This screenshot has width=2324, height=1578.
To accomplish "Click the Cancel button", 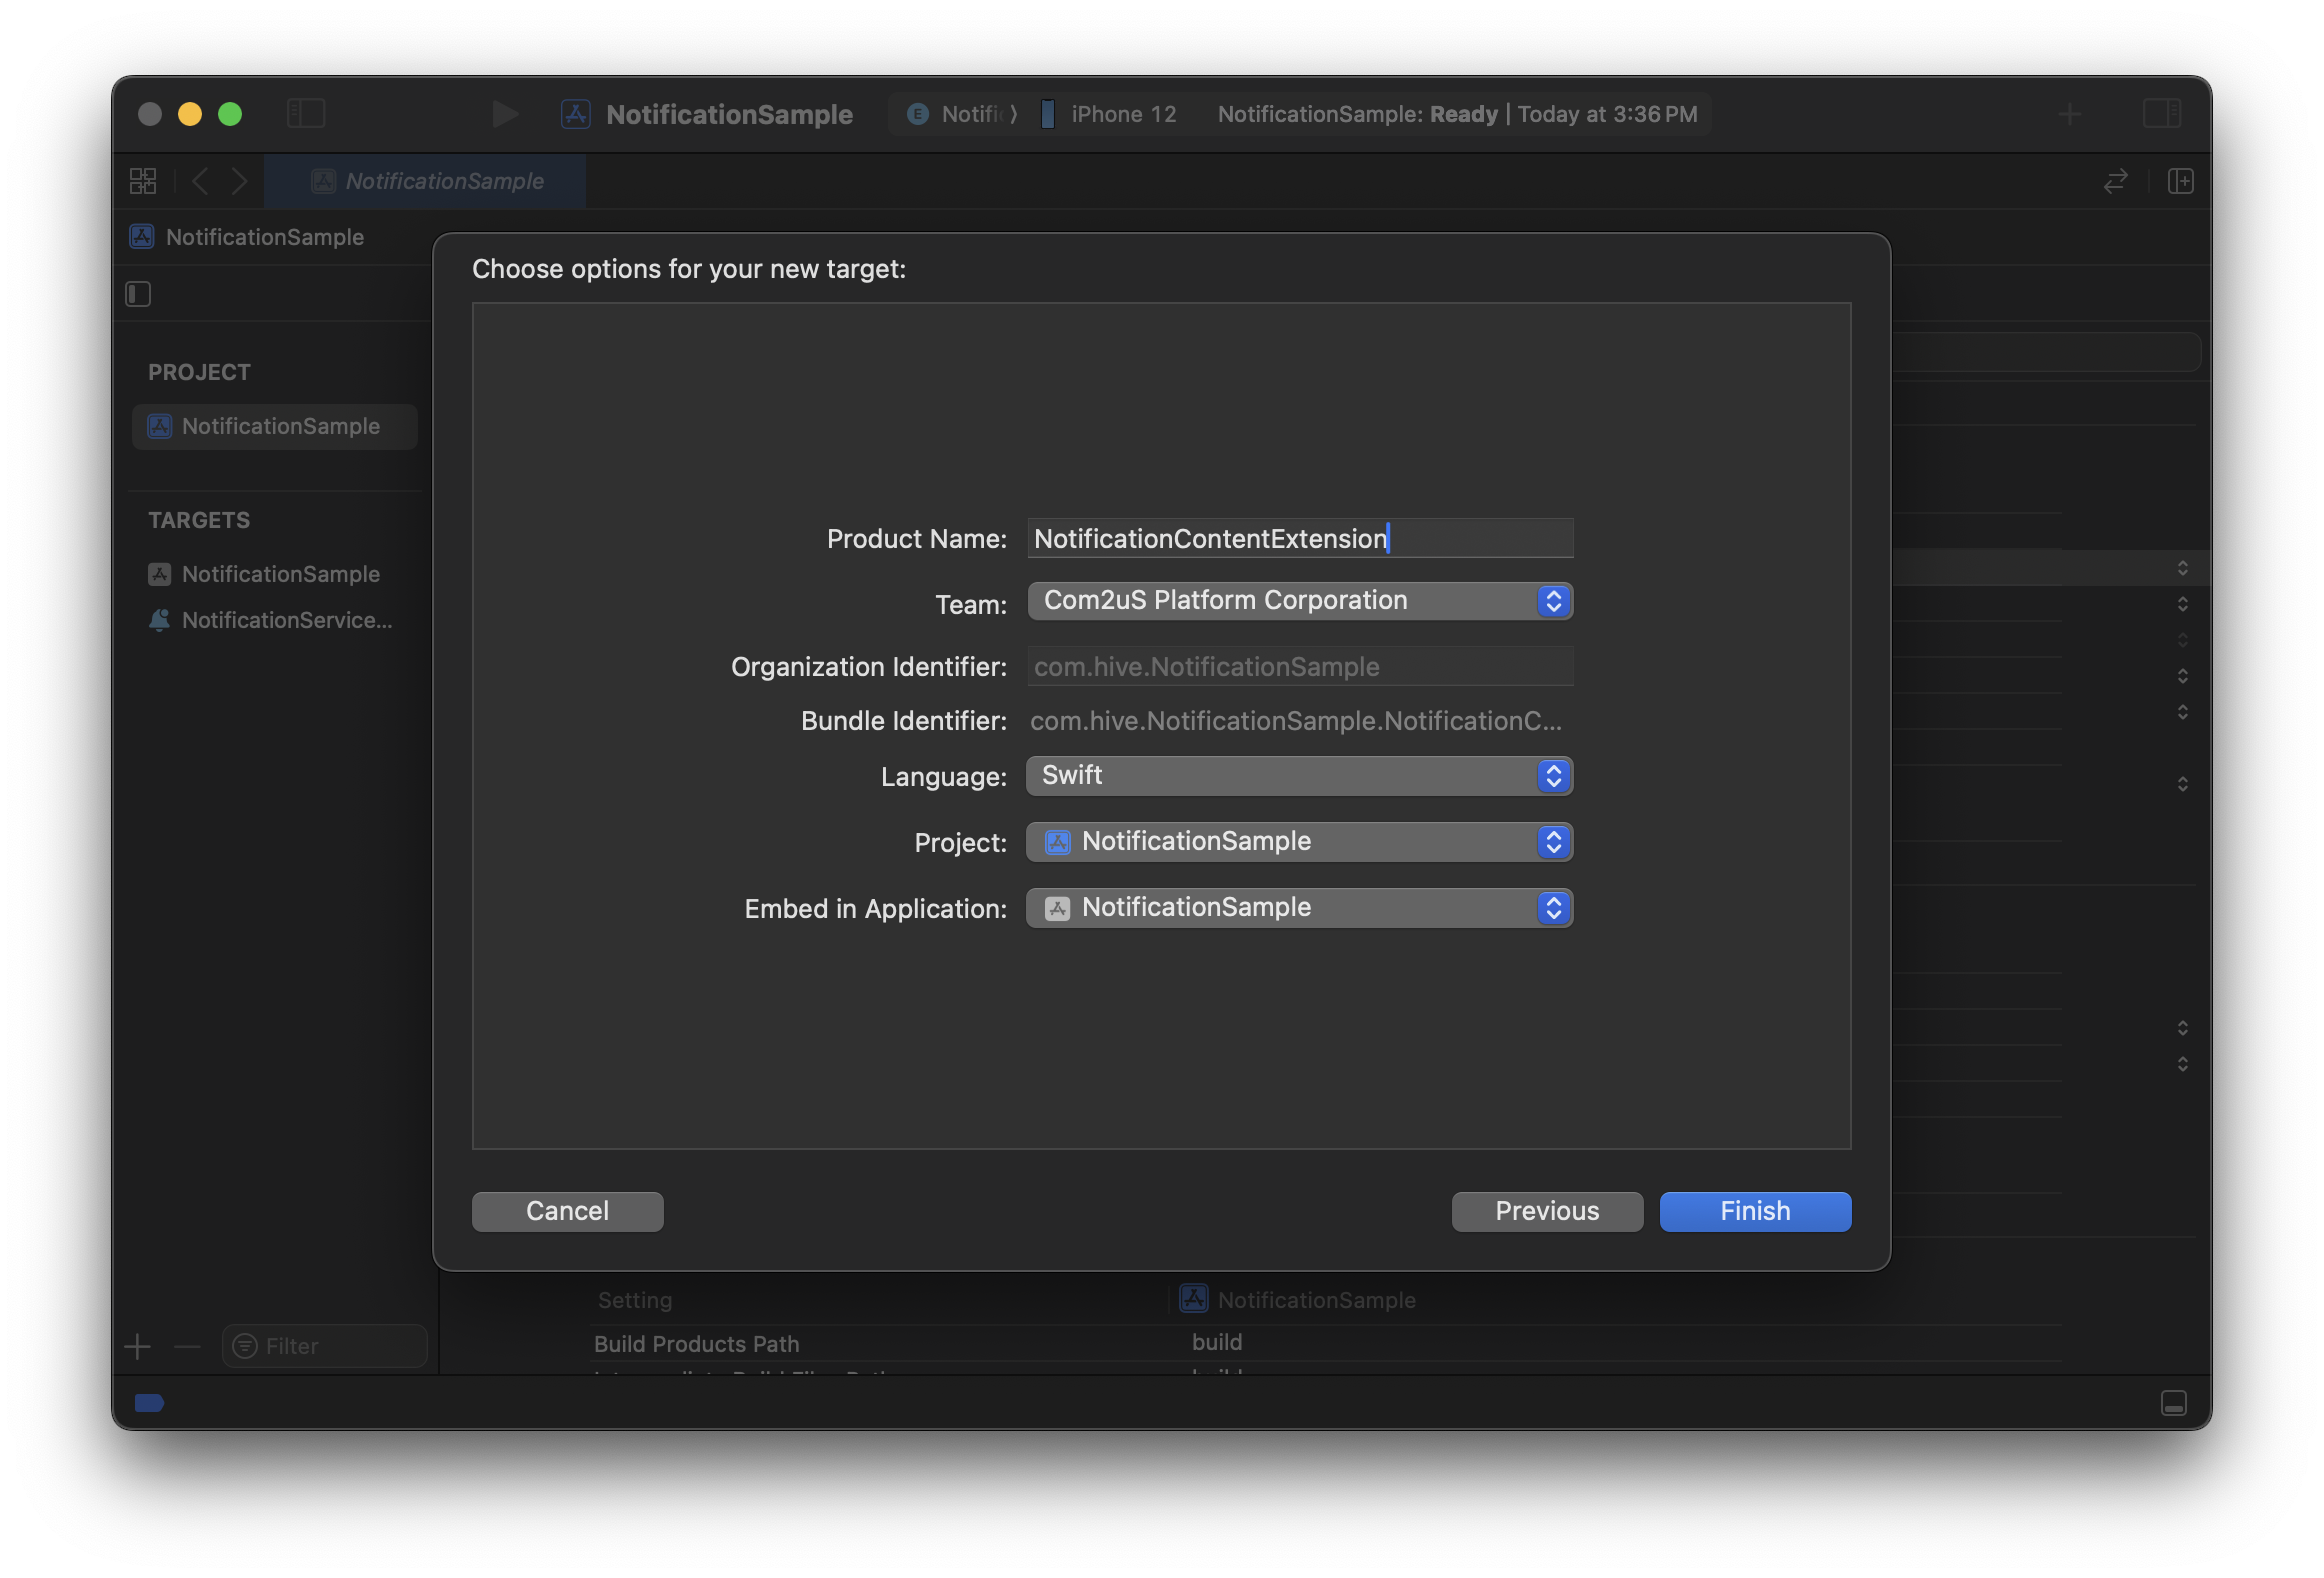I will coord(567,1211).
